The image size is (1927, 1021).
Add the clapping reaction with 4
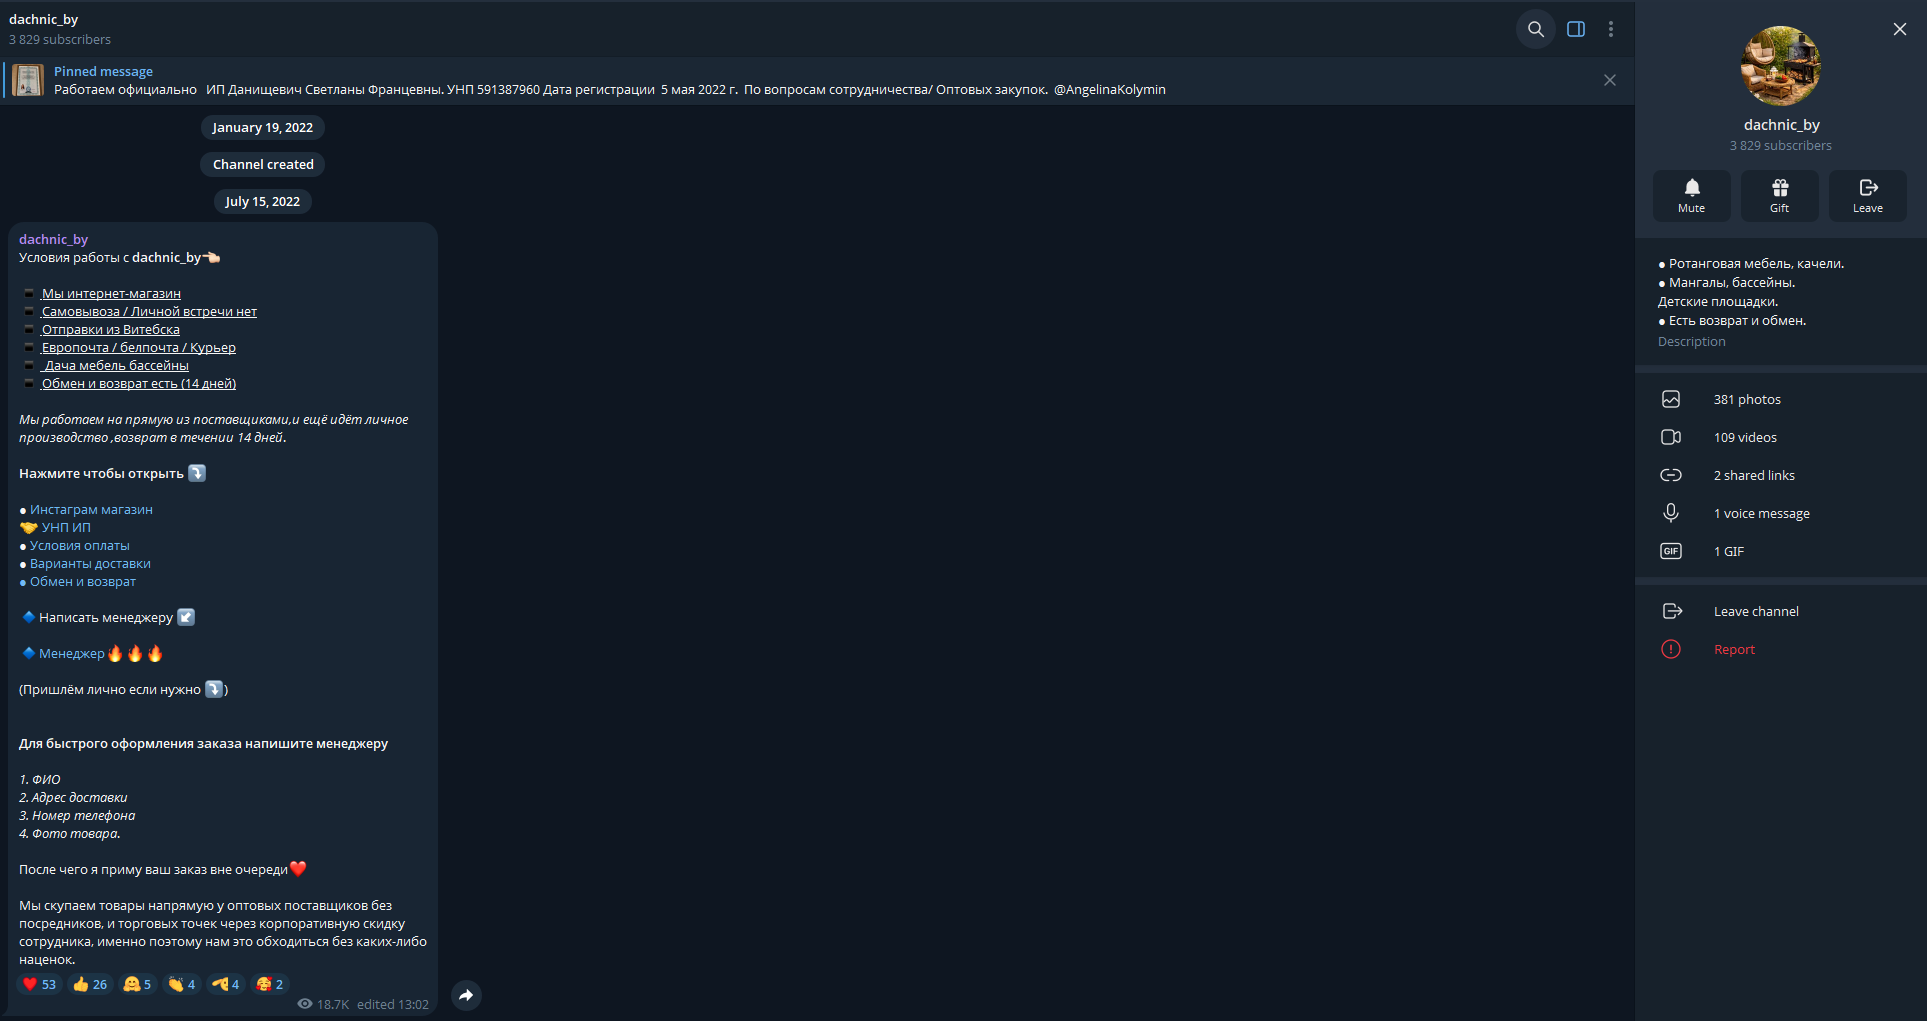point(181,984)
